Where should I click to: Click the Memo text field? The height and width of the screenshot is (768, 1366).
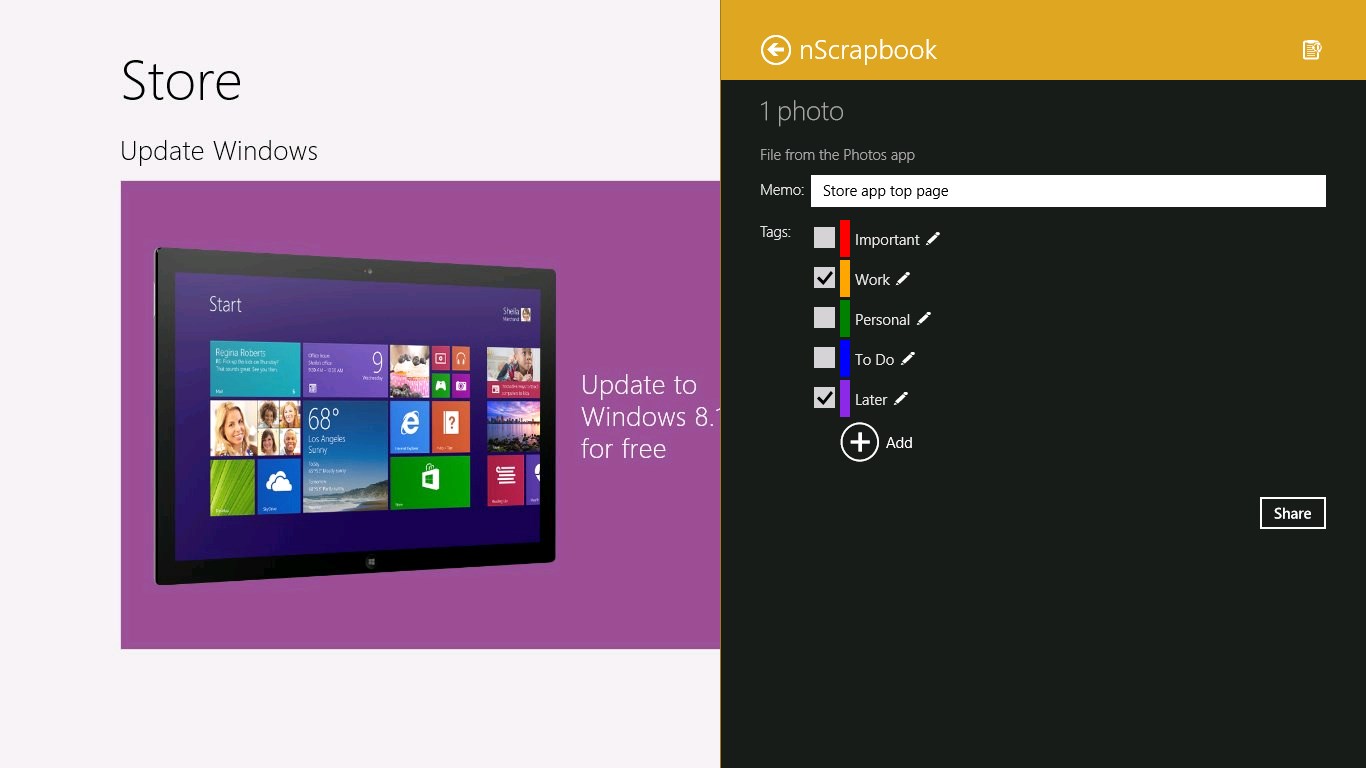point(1067,191)
